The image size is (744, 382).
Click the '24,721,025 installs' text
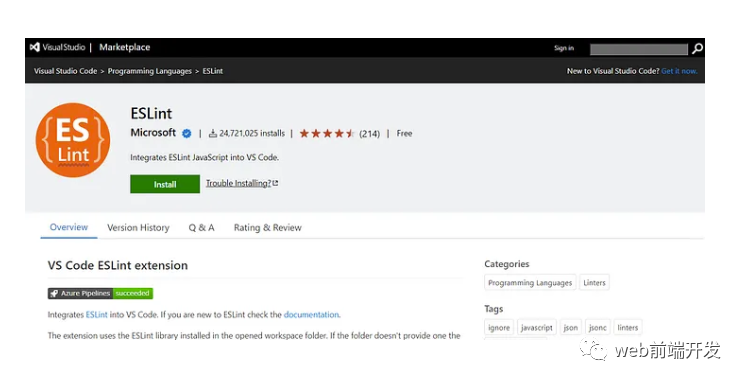point(252,133)
